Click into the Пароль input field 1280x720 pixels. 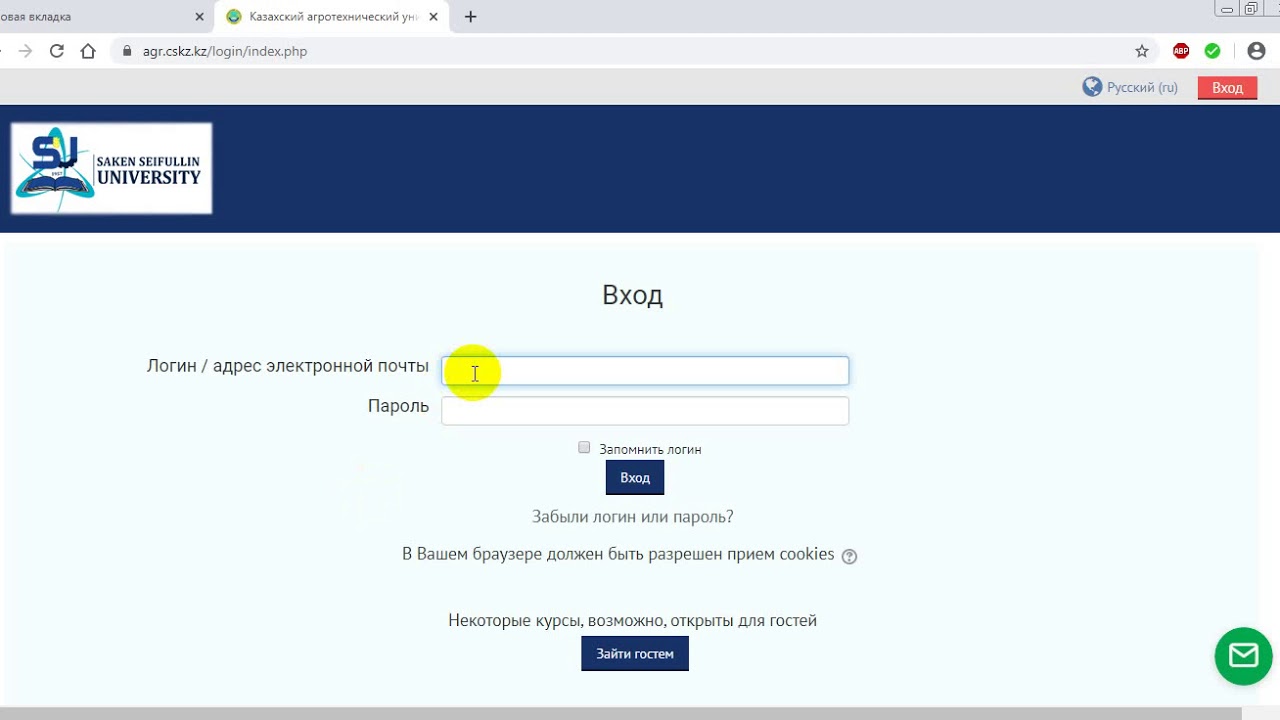(645, 411)
